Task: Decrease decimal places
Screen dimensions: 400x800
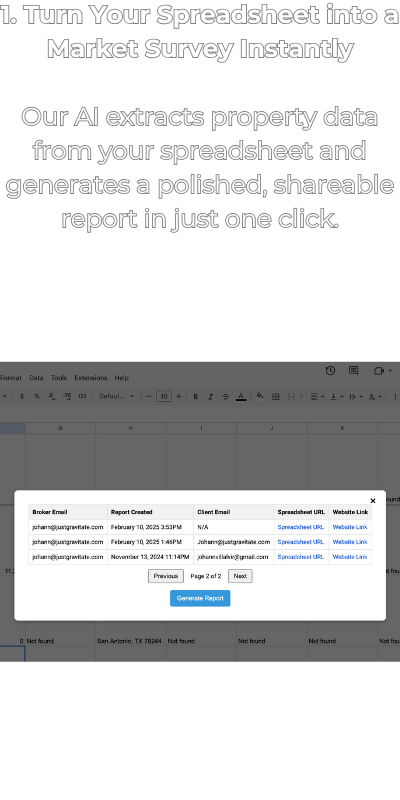Action: (x=52, y=396)
